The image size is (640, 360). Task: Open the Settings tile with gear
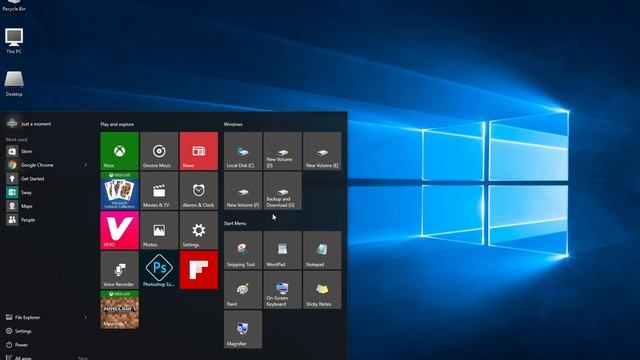click(x=199, y=230)
